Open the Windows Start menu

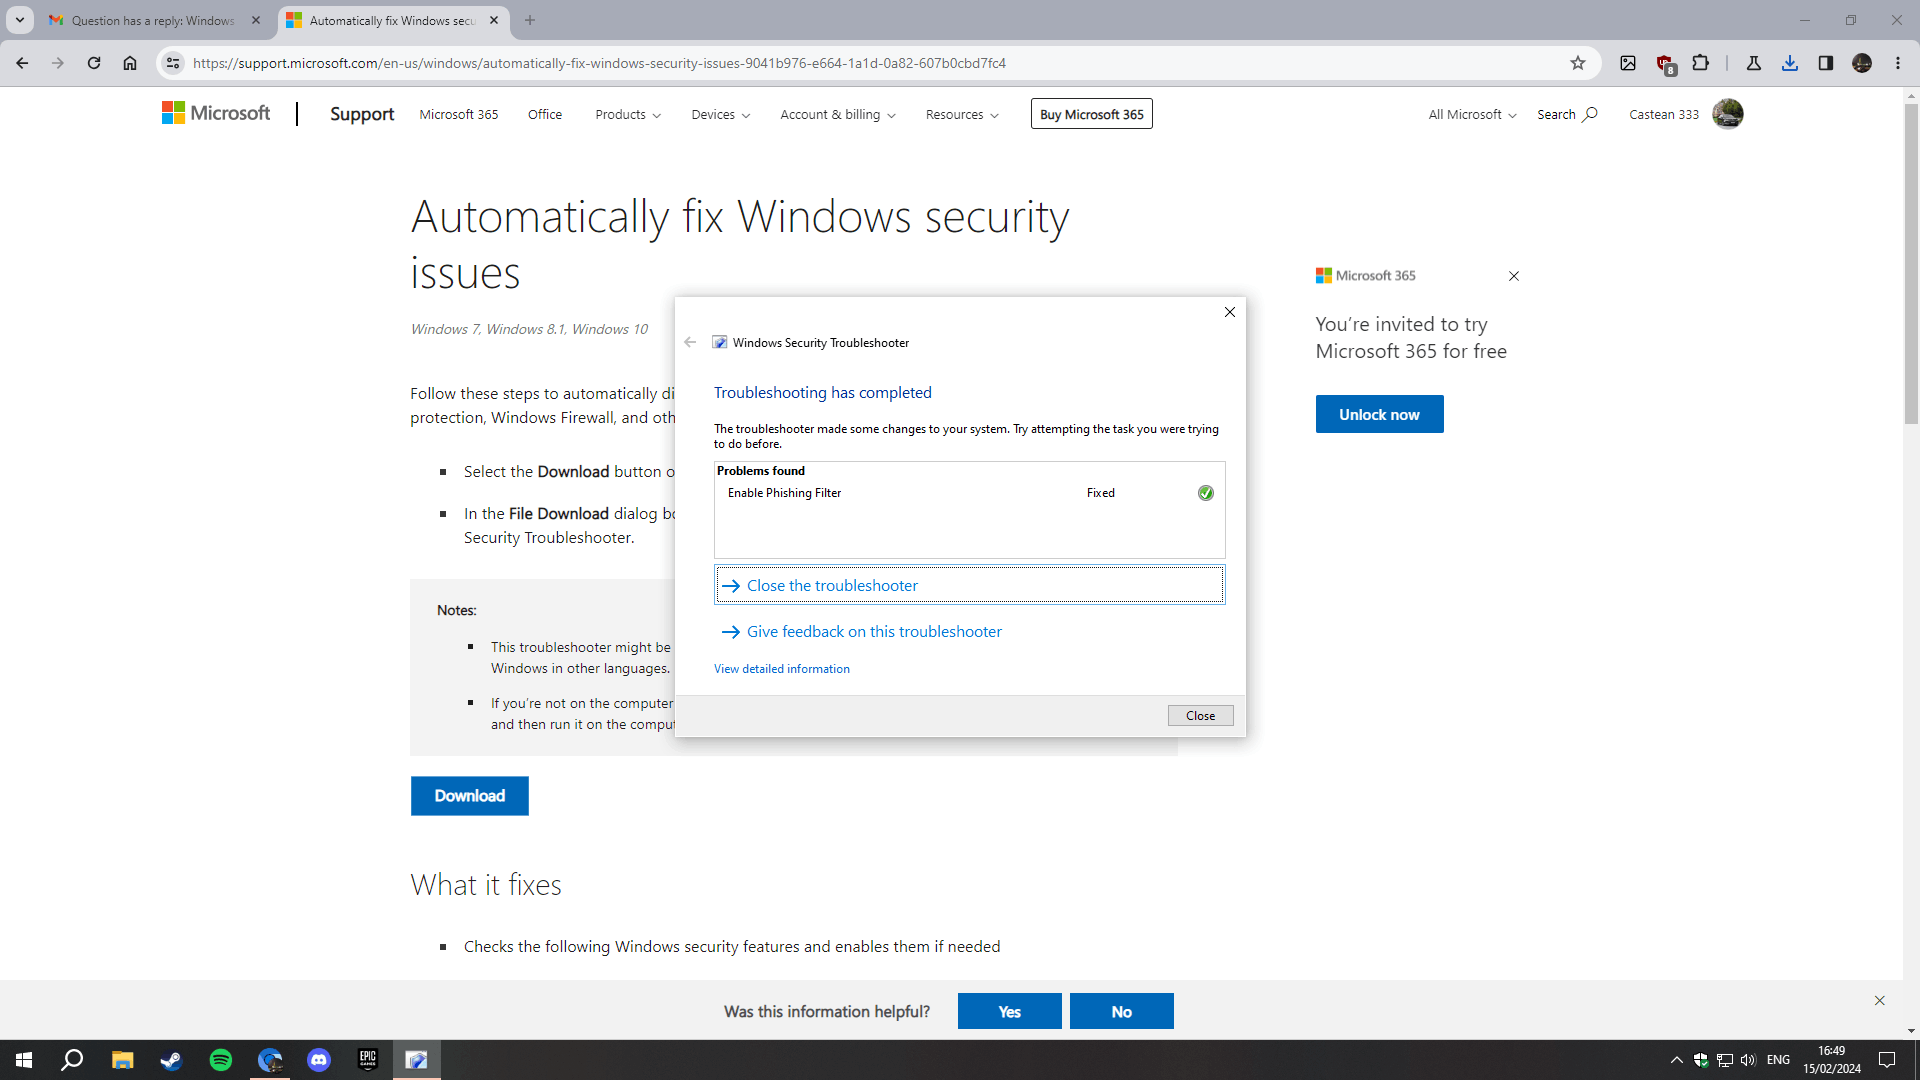click(24, 1060)
